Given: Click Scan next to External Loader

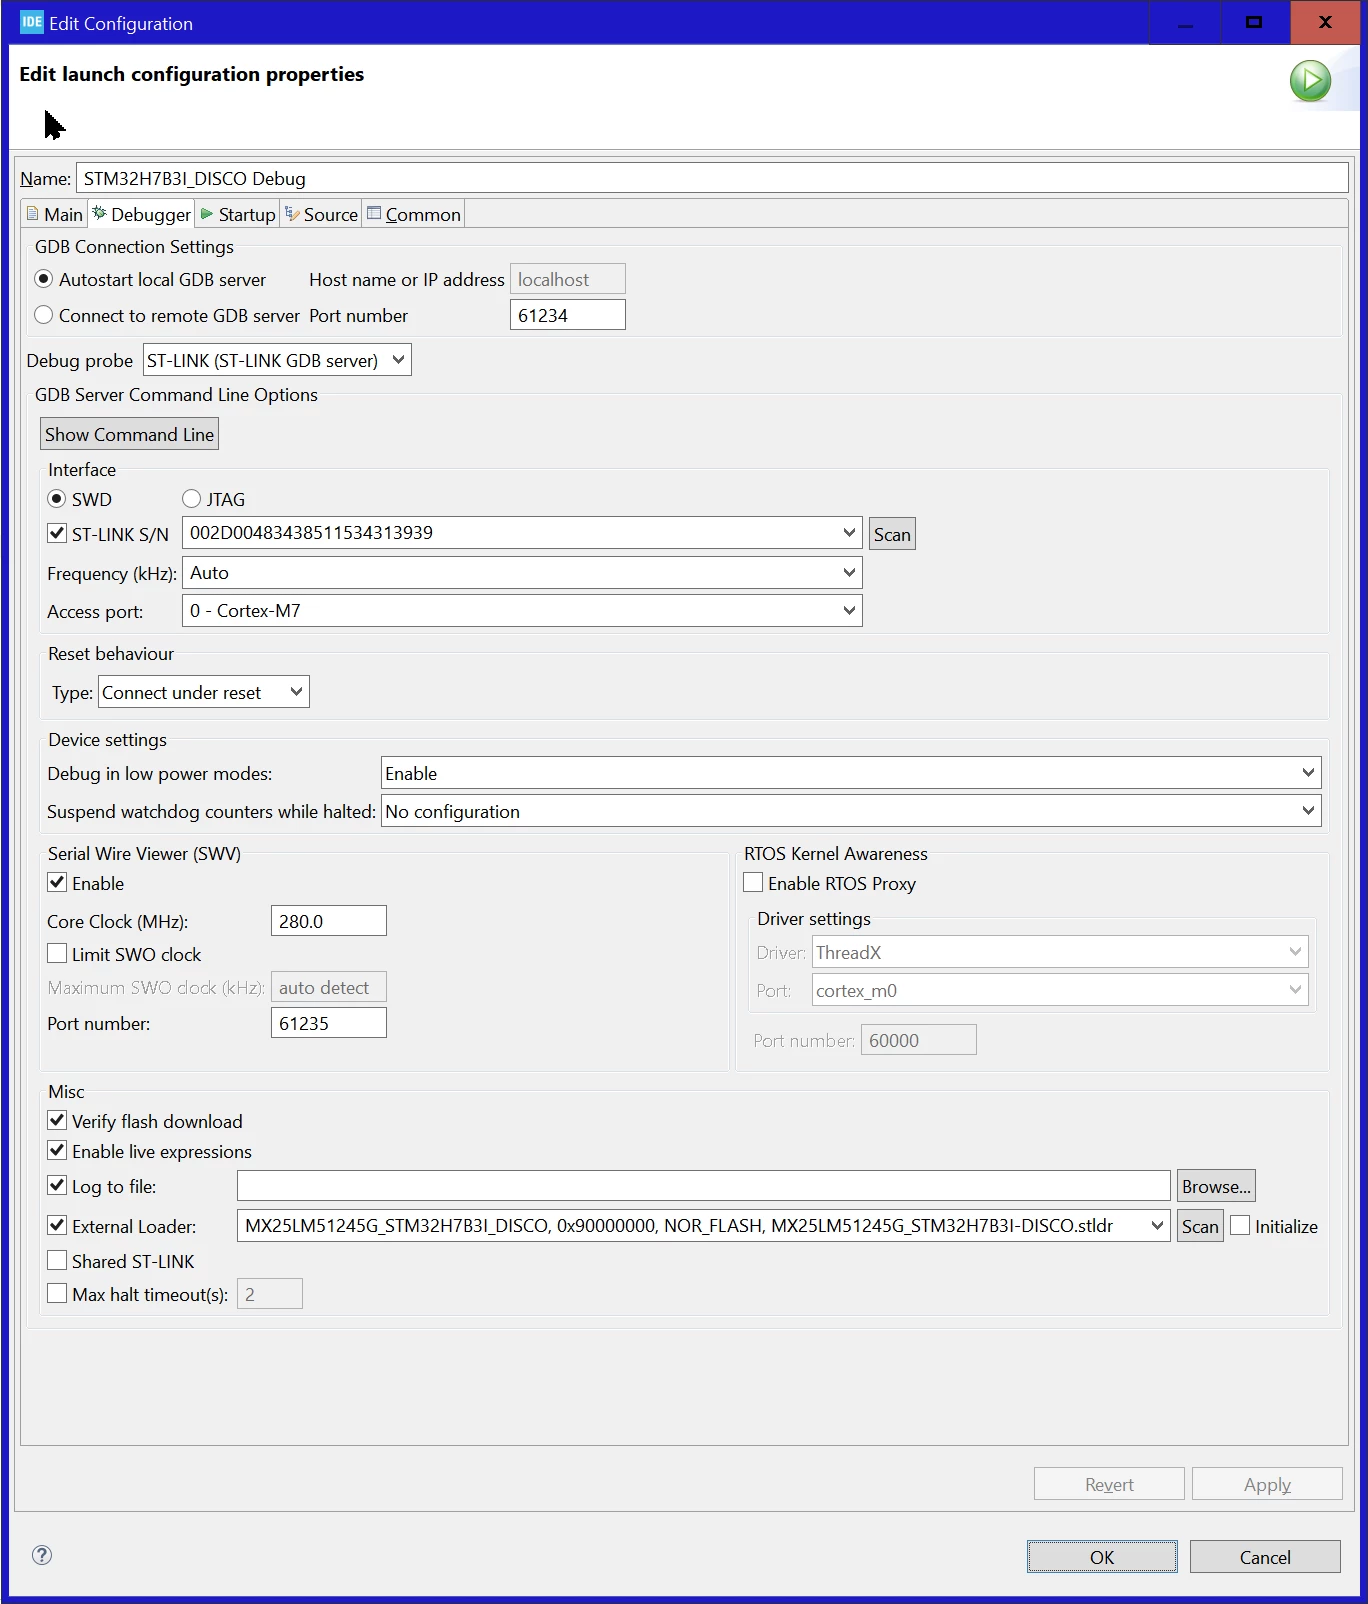Looking at the screenshot, I should 1200,1226.
